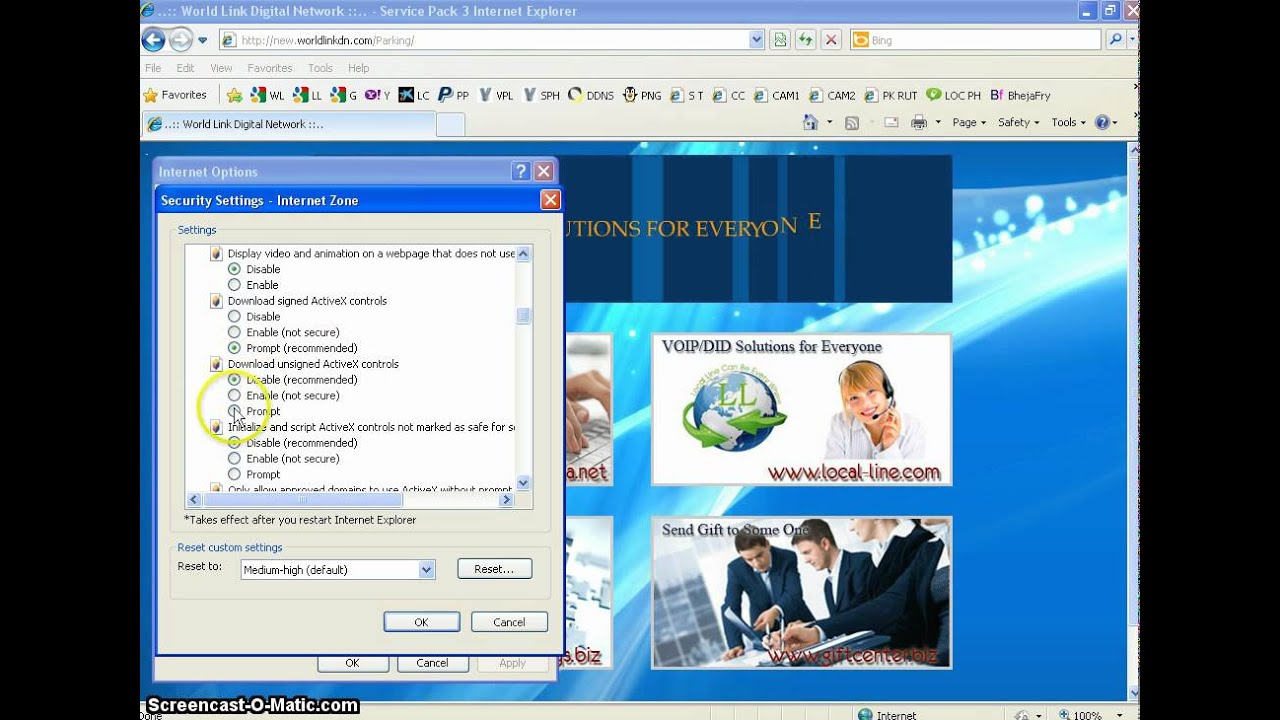Expand the Home button dropdown arrow
The width and height of the screenshot is (1280, 720).
click(829, 122)
